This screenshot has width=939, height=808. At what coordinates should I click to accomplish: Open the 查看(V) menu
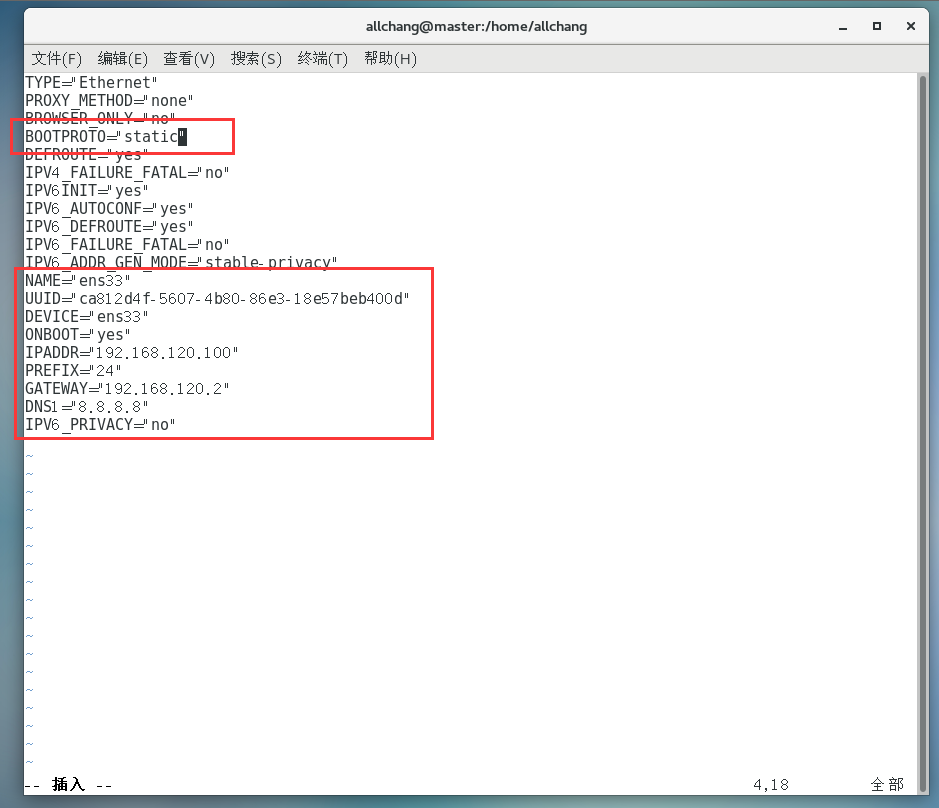pyautogui.click(x=189, y=59)
